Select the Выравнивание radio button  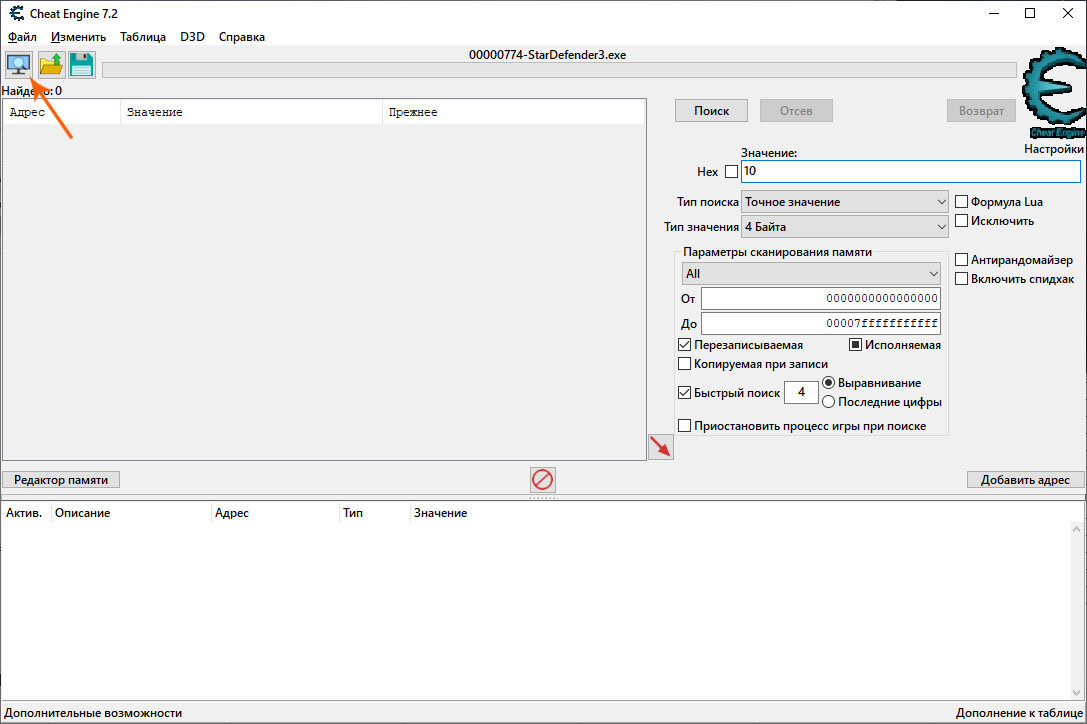tap(828, 383)
